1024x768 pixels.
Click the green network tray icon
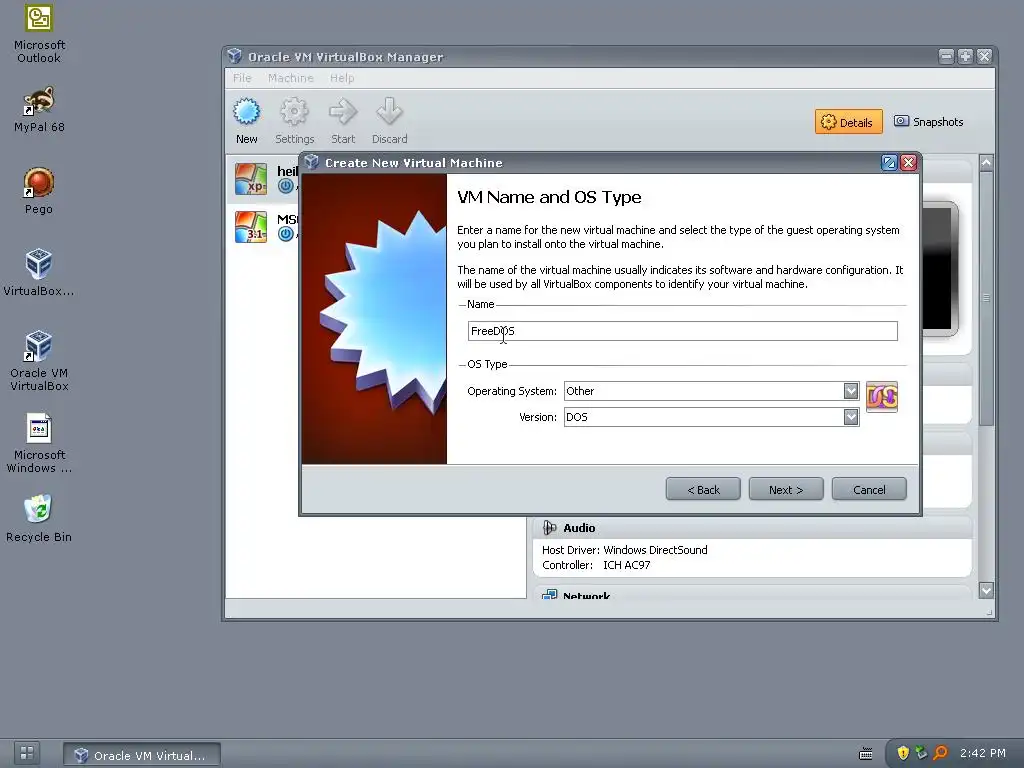coord(921,753)
